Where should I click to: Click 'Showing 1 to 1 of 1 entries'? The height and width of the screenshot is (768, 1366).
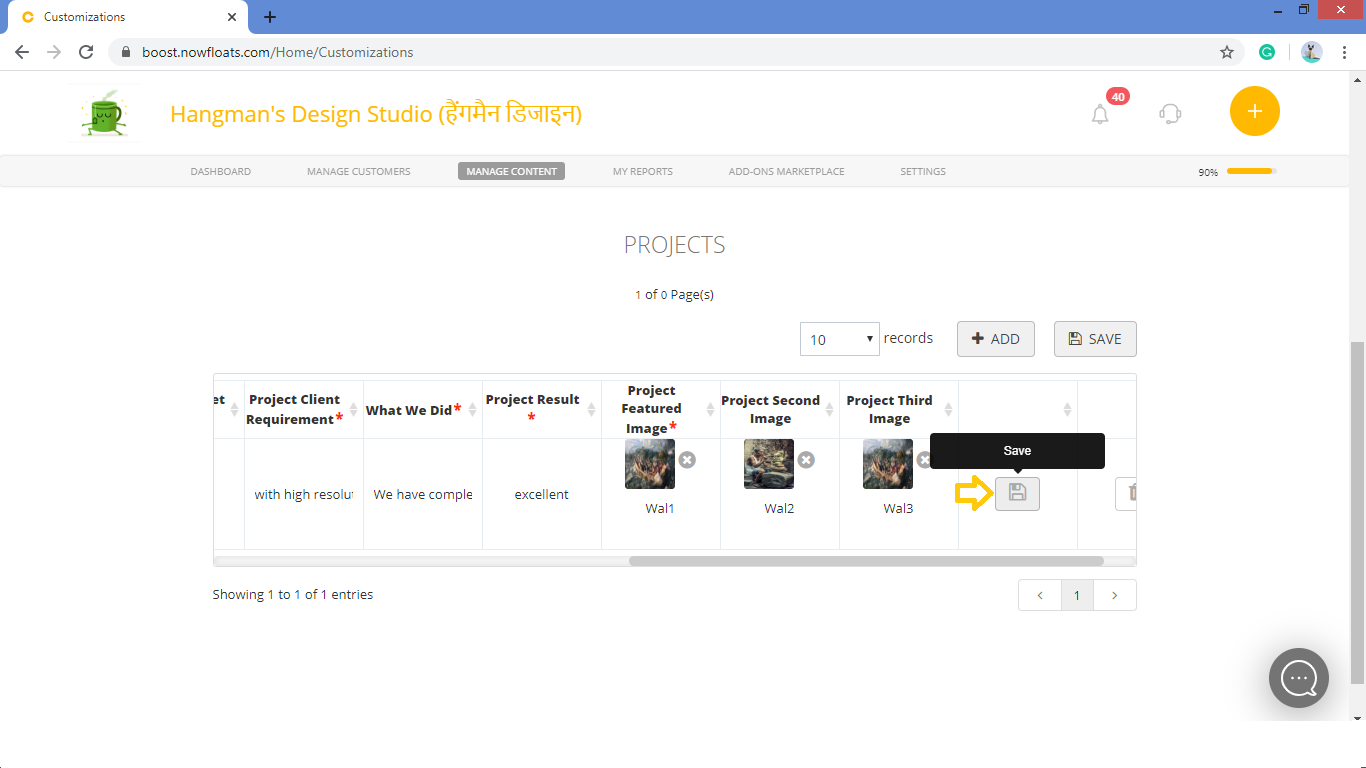point(292,594)
